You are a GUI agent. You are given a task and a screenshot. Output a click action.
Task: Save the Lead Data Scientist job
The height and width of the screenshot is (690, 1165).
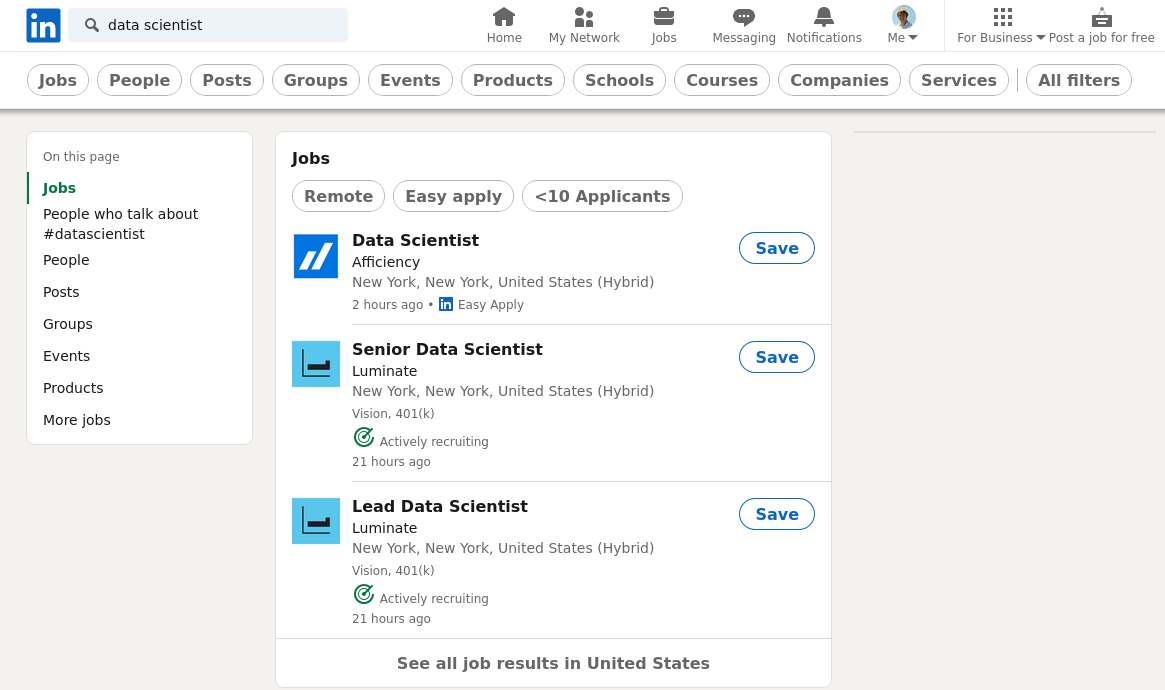(776, 514)
